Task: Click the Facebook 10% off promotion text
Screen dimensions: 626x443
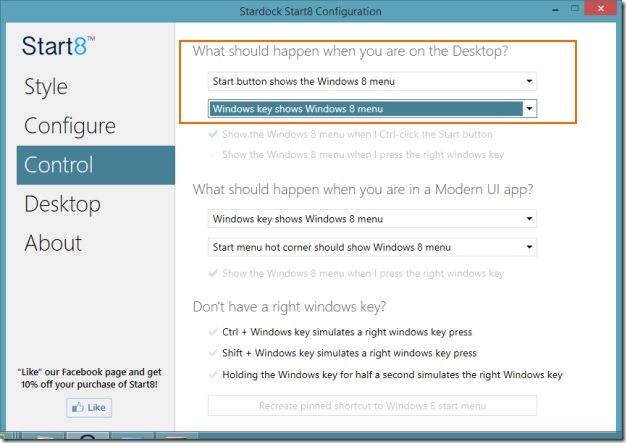Action: 89,378
